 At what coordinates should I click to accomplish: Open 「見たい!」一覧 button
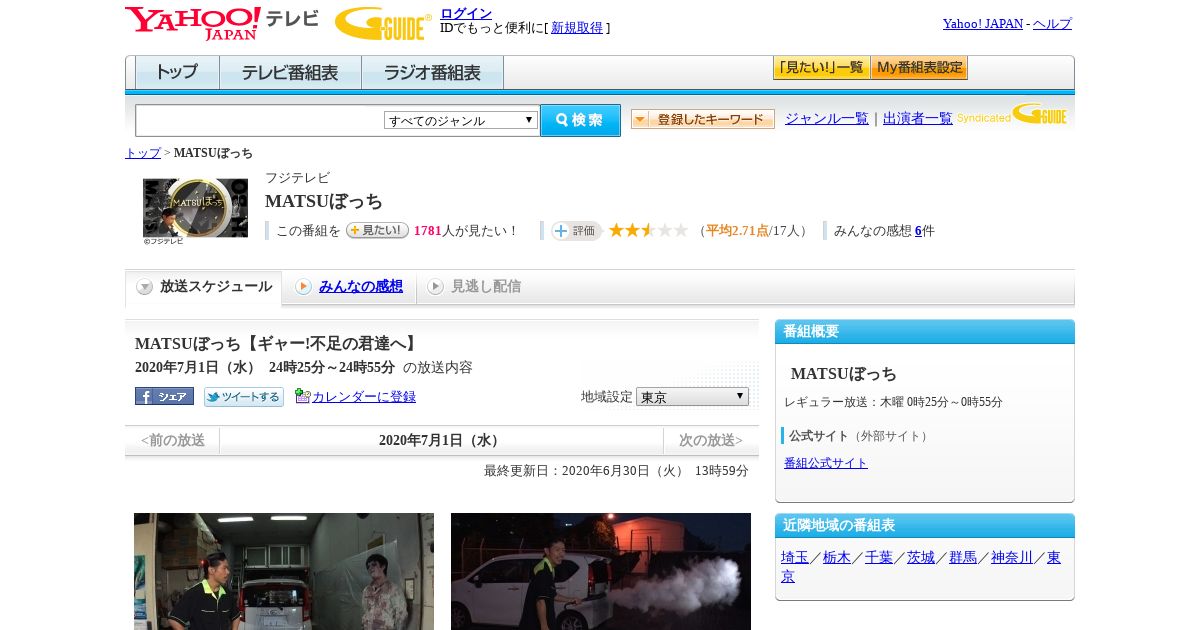click(x=821, y=68)
